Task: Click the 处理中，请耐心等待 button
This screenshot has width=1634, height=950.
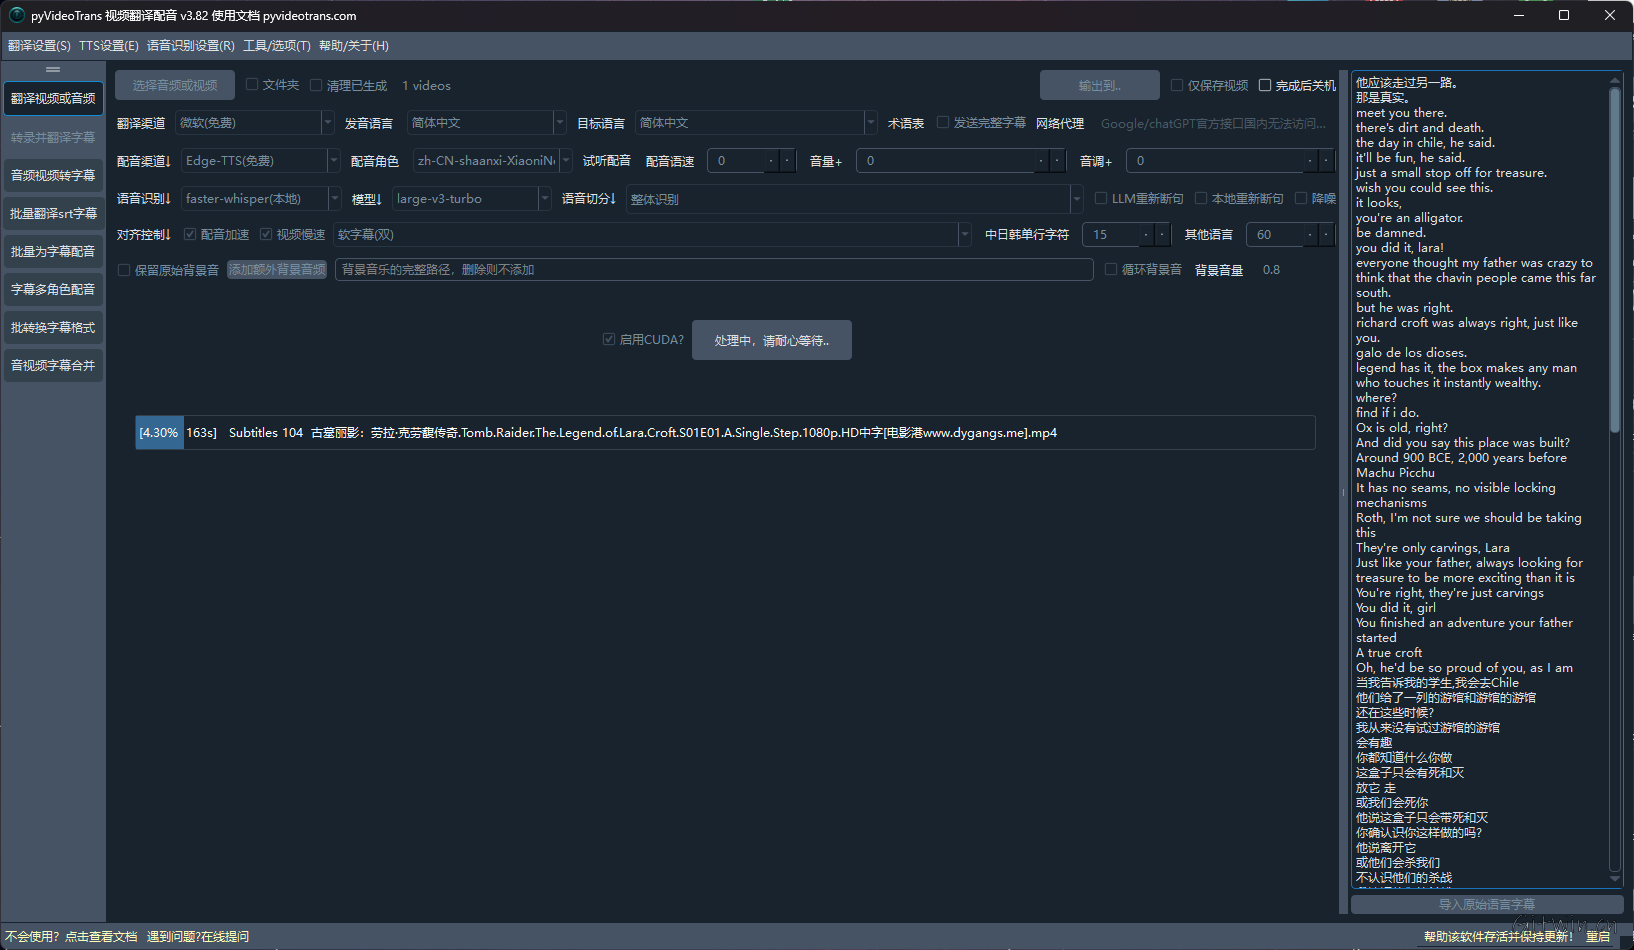Action: coord(772,340)
